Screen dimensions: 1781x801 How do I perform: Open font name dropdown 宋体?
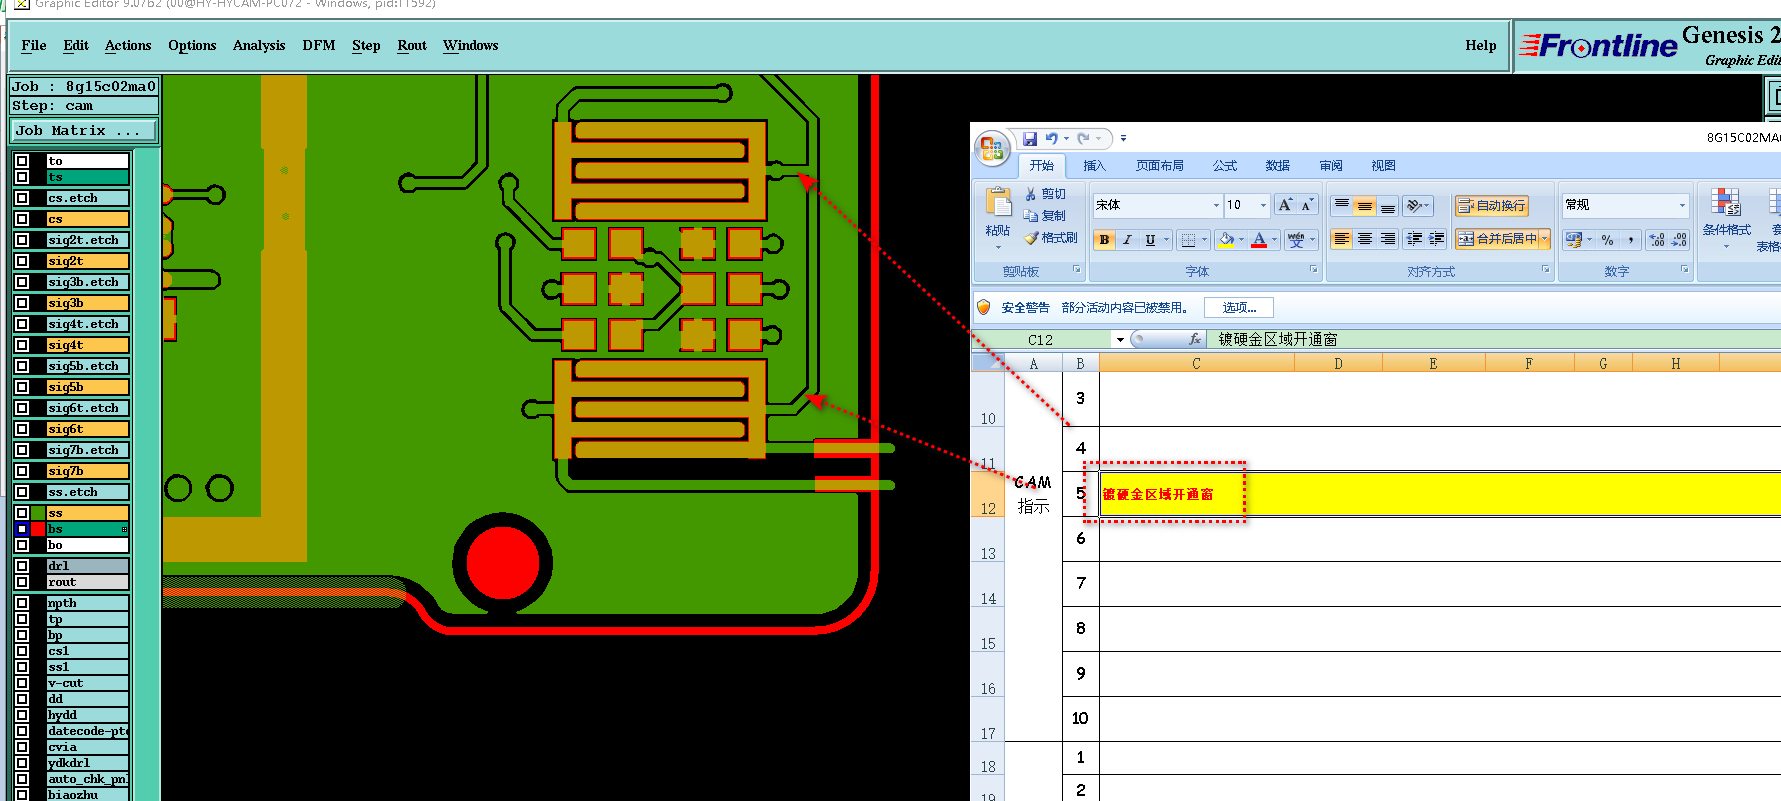pos(1216,205)
